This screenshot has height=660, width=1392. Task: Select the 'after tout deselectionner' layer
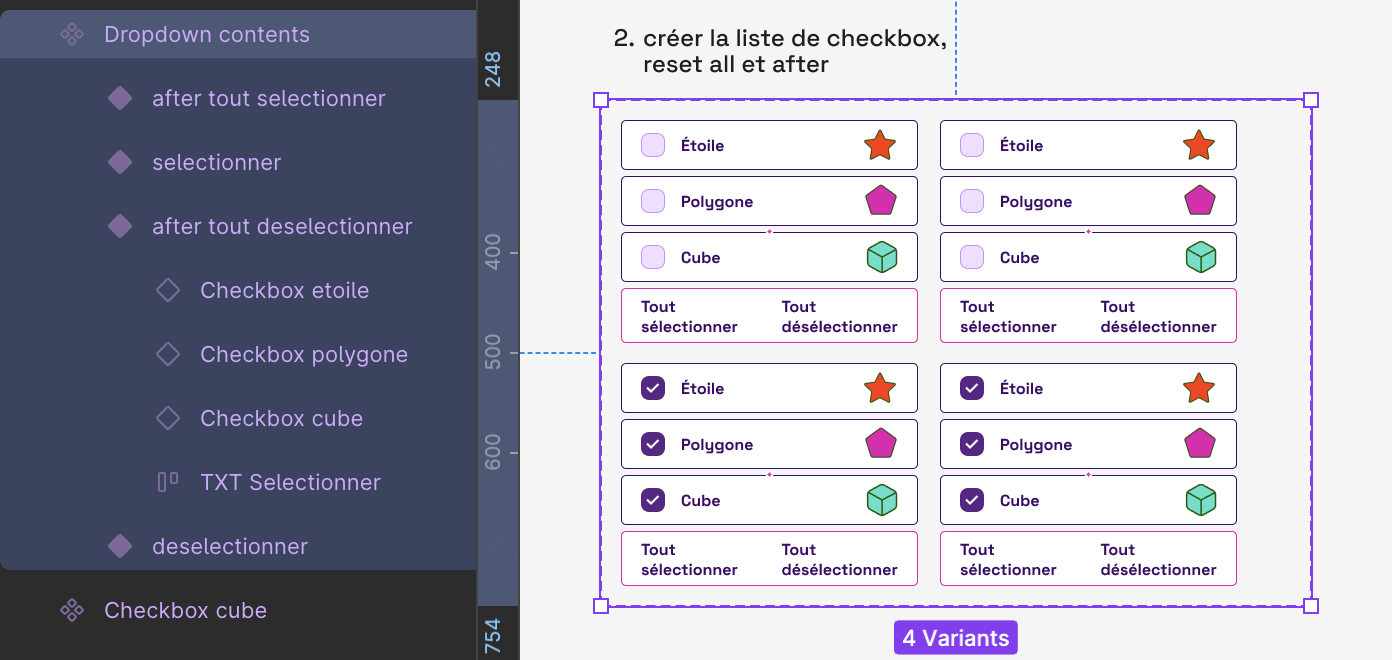(x=282, y=226)
